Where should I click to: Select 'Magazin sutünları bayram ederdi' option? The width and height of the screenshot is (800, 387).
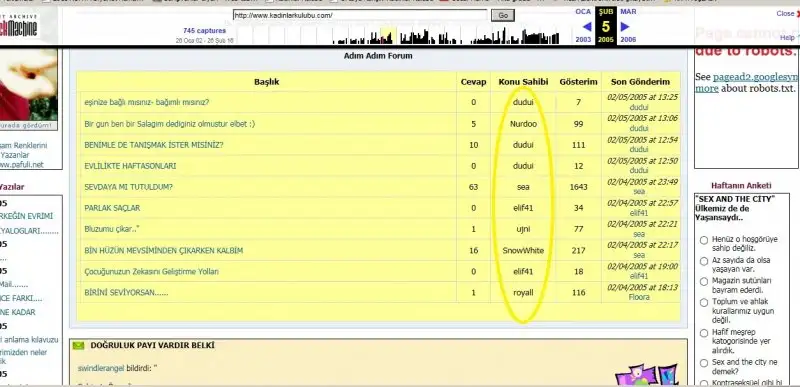(x=704, y=281)
